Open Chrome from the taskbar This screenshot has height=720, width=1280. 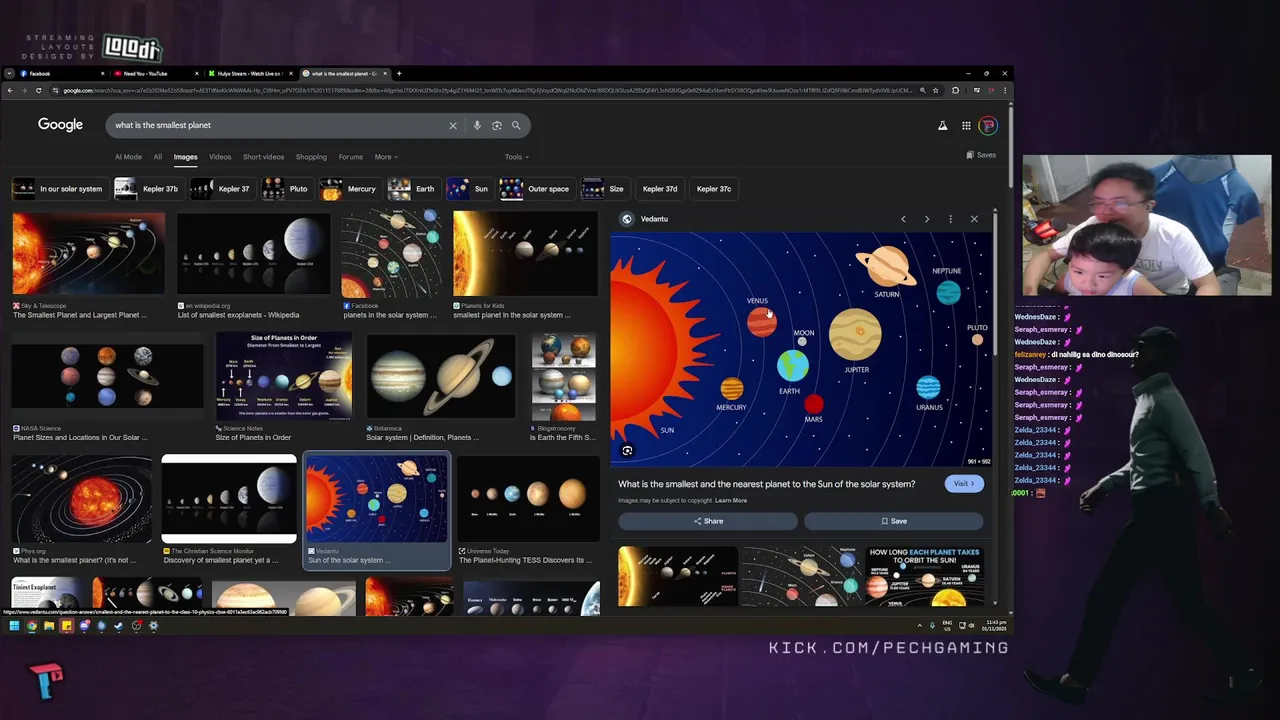pyautogui.click(x=32, y=626)
